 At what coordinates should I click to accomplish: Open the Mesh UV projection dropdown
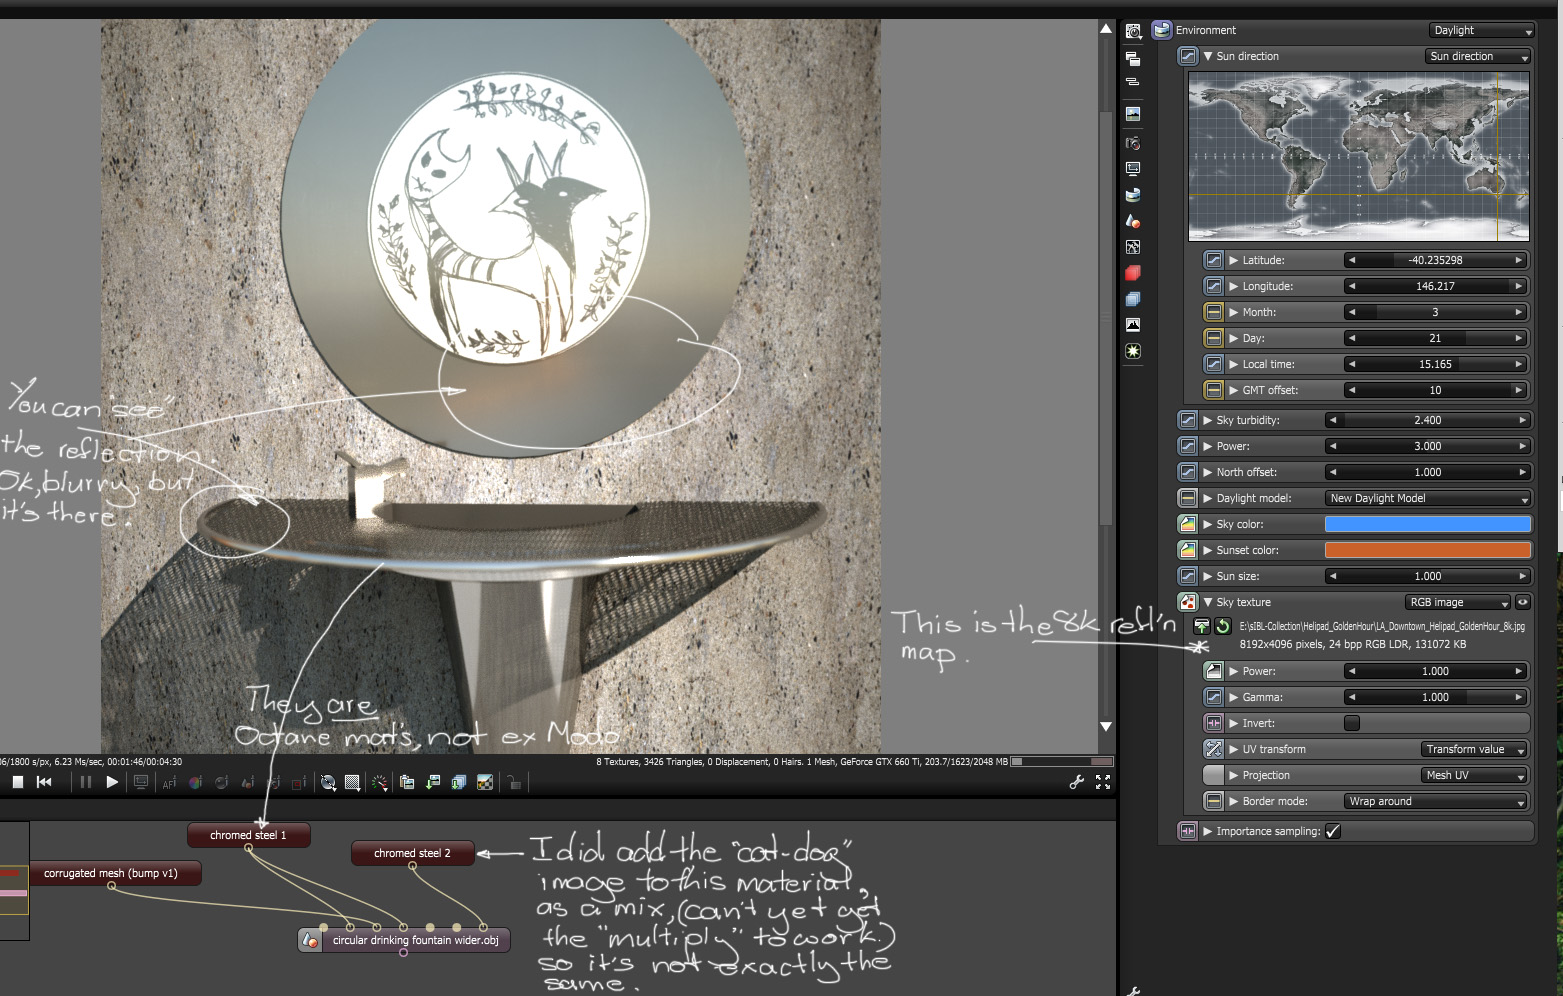(x=1474, y=775)
